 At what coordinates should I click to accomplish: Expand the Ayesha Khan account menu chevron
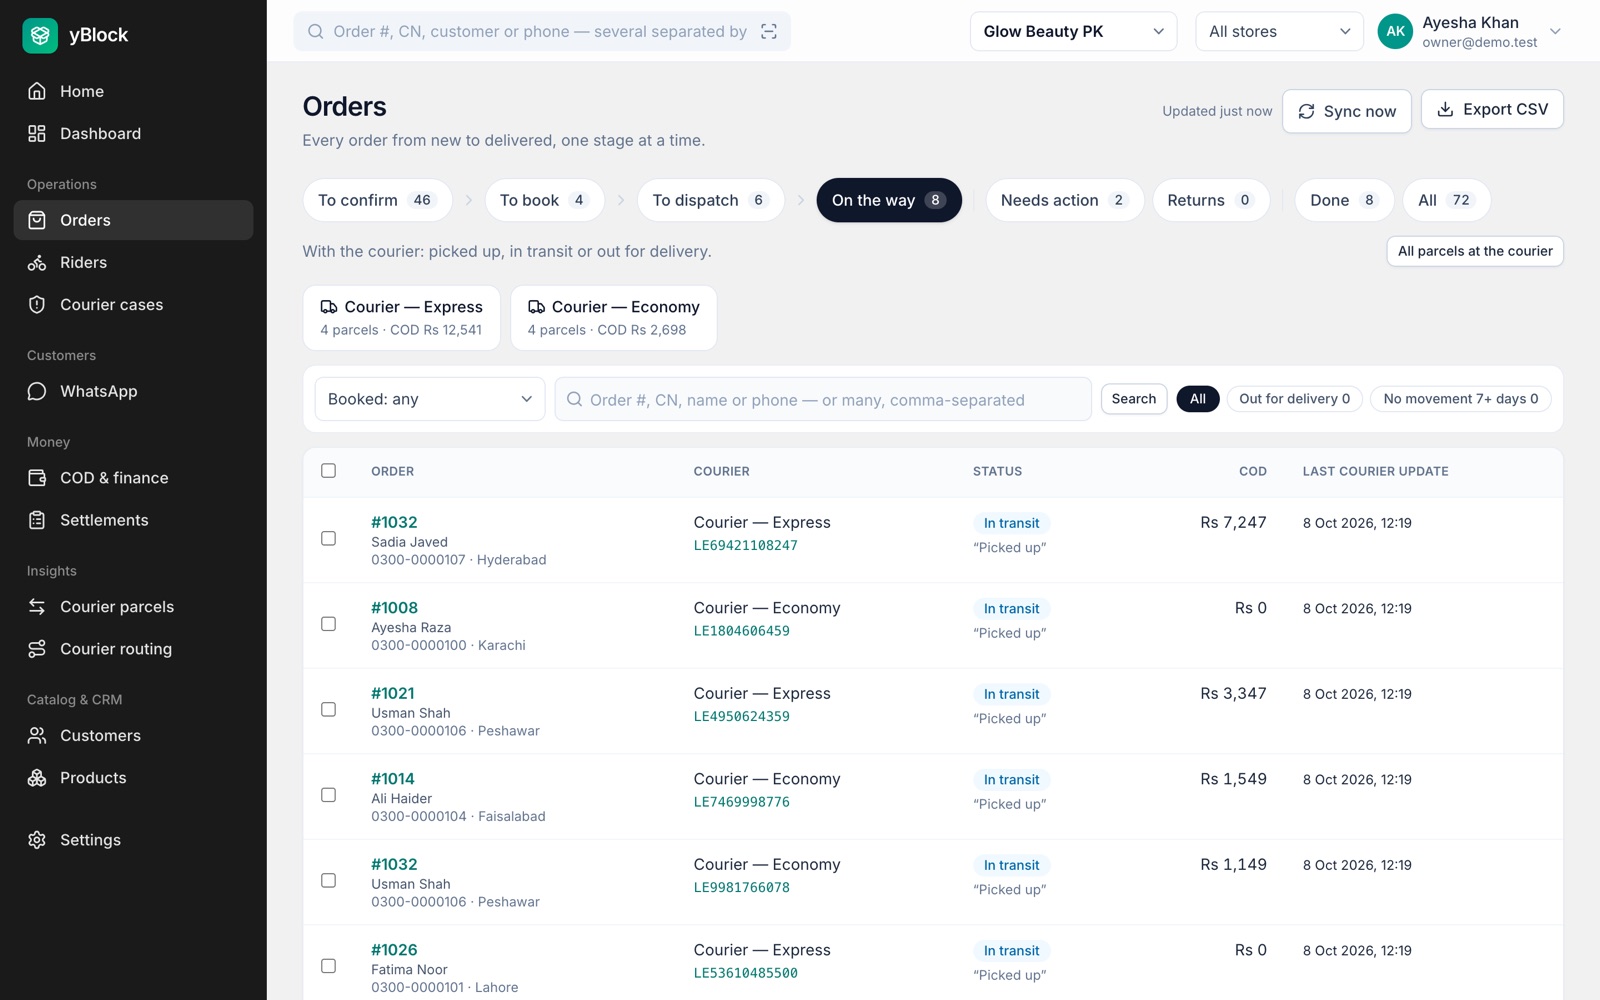click(1555, 31)
